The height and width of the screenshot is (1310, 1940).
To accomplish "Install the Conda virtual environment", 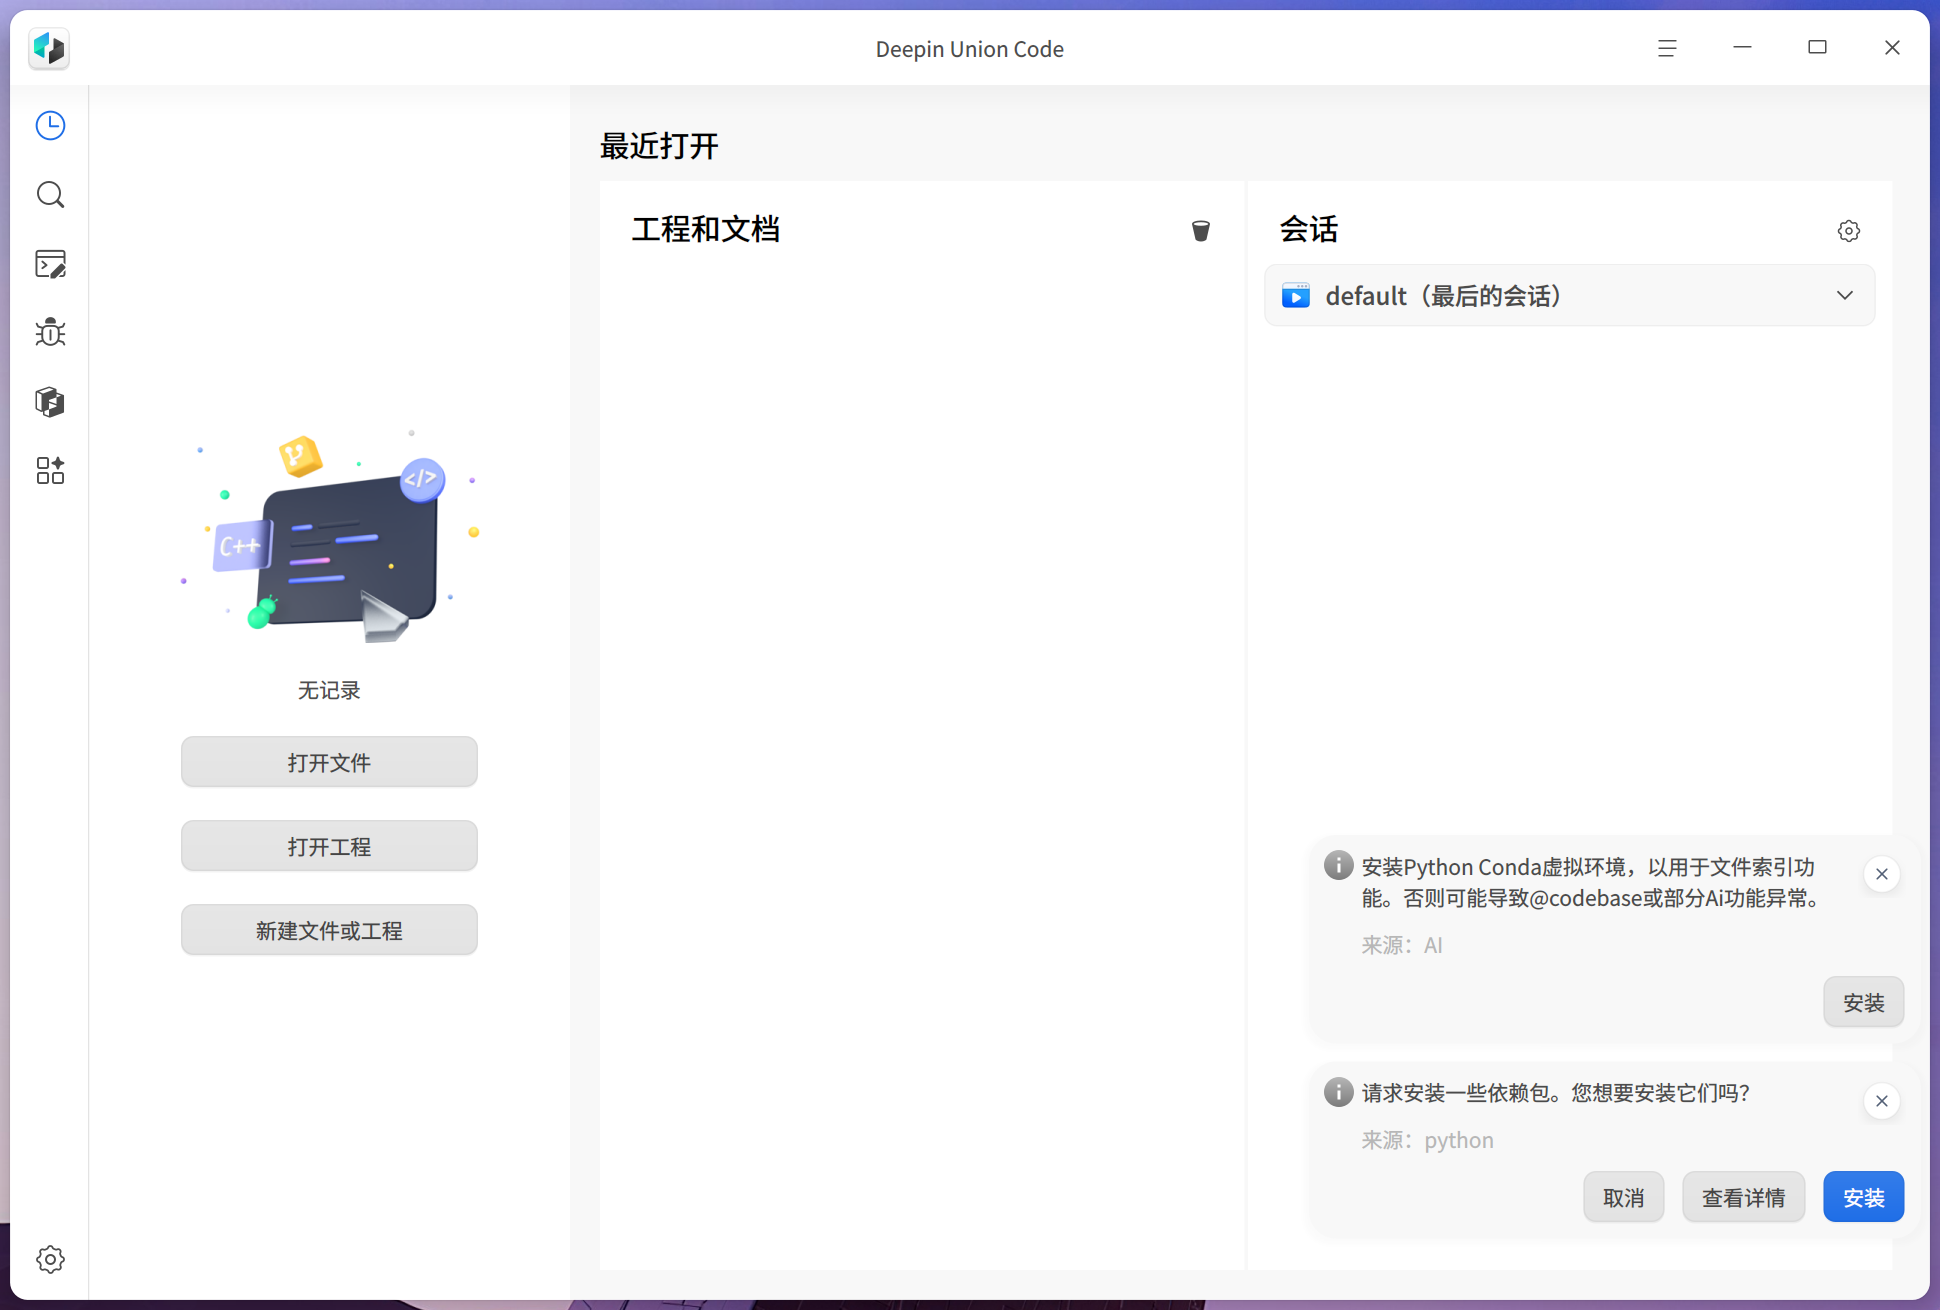I will point(1864,1003).
